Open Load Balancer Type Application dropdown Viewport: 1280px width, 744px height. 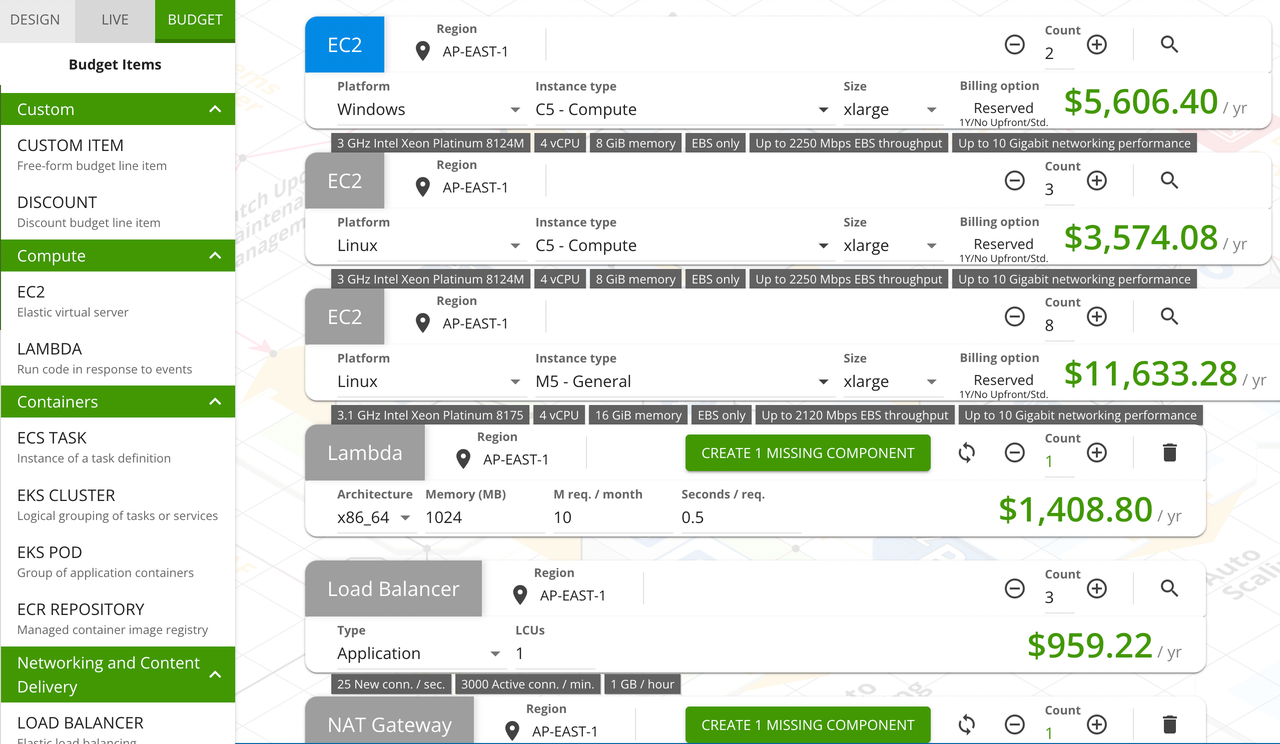pyautogui.click(x=419, y=654)
